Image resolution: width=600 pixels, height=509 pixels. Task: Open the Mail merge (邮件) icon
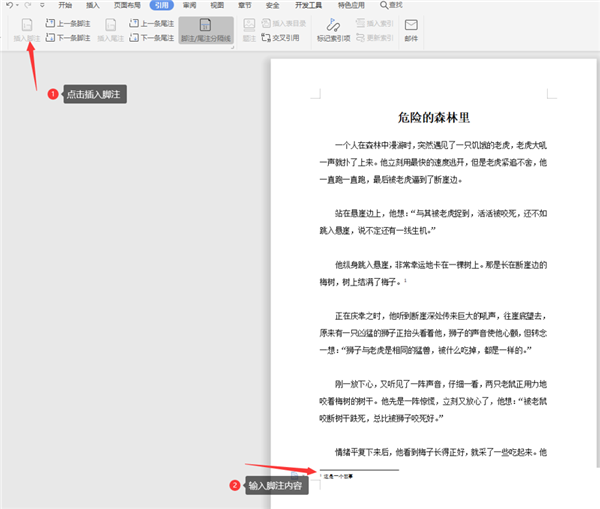click(x=412, y=28)
